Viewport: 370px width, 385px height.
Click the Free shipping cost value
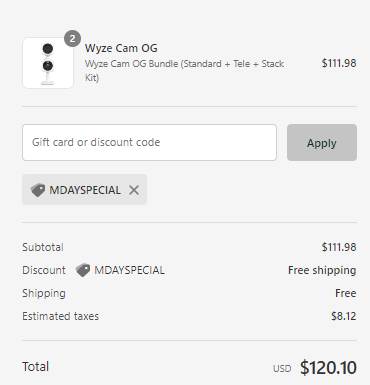click(x=346, y=293)
